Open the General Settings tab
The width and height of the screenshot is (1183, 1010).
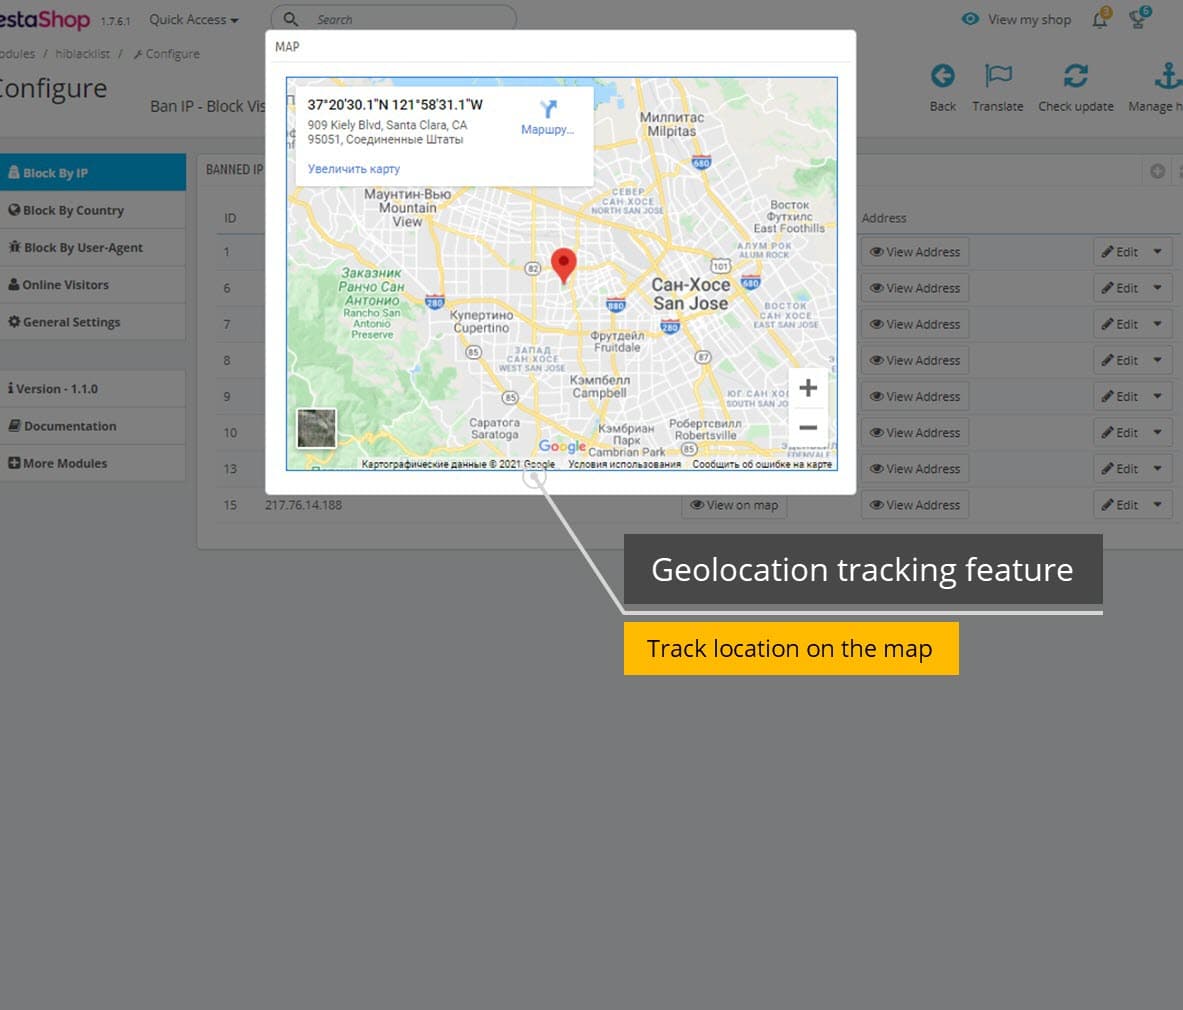93,322
